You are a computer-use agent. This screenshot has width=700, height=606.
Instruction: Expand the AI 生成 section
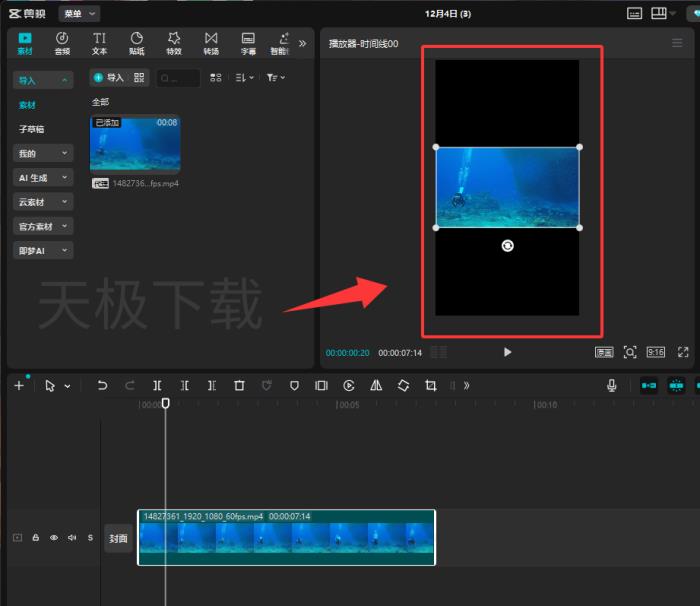pyautogui.click(x=43, y=177)
